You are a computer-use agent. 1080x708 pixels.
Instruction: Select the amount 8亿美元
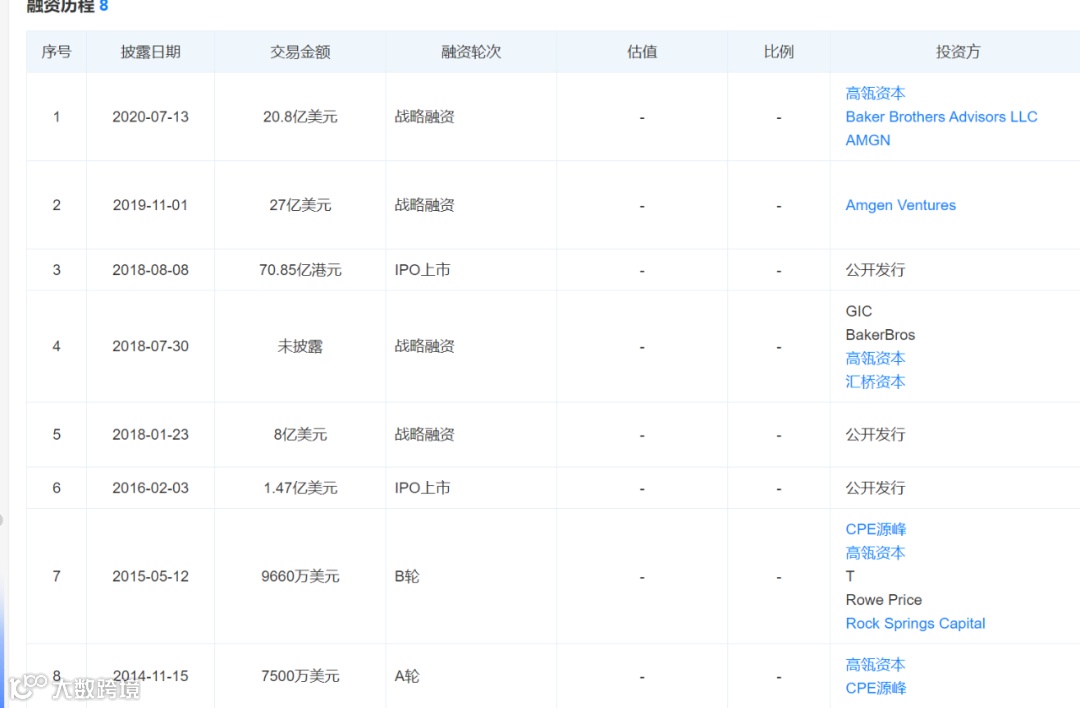click(x=300, y=434)
